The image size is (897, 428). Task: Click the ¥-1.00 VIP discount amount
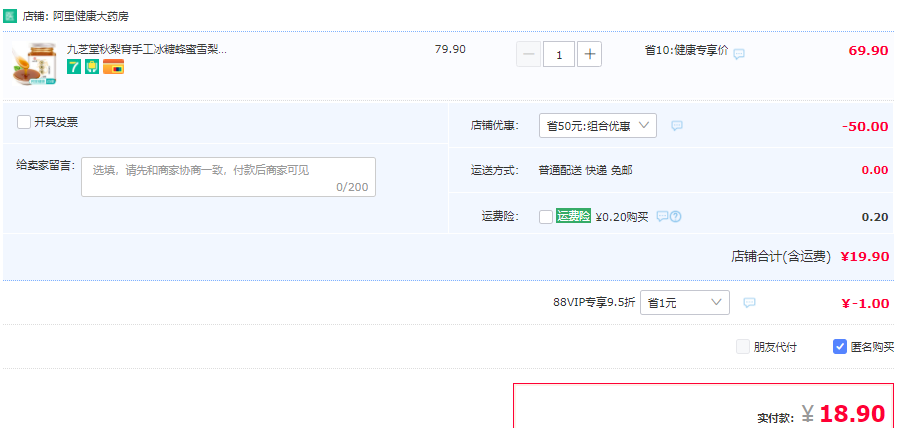point(865,304)
